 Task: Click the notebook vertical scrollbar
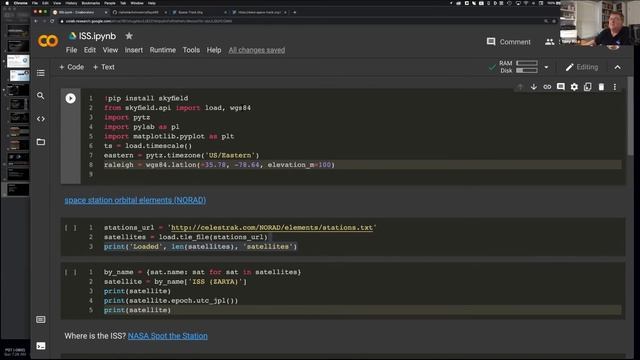pos(631,116)
